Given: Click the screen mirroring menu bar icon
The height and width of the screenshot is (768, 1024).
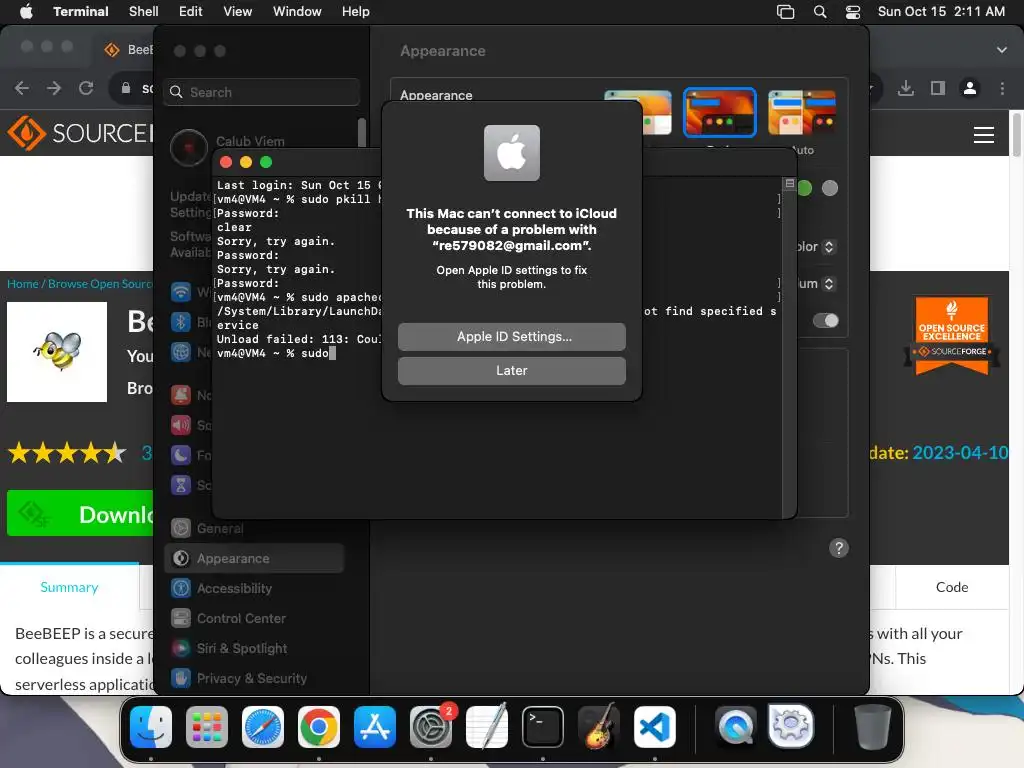Looking at the screenshot, I should (x=786, y=11).
